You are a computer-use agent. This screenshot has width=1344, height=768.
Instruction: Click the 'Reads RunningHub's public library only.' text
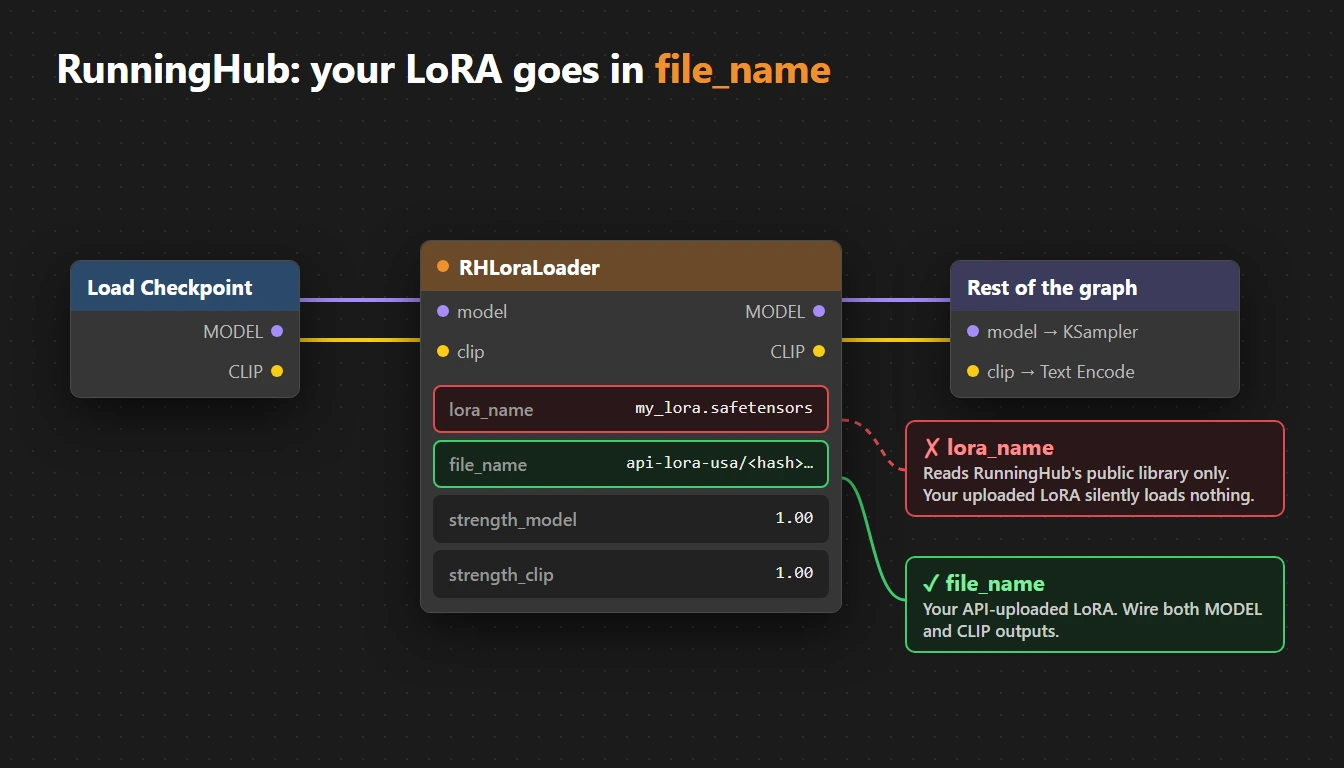coord(1076,473)
